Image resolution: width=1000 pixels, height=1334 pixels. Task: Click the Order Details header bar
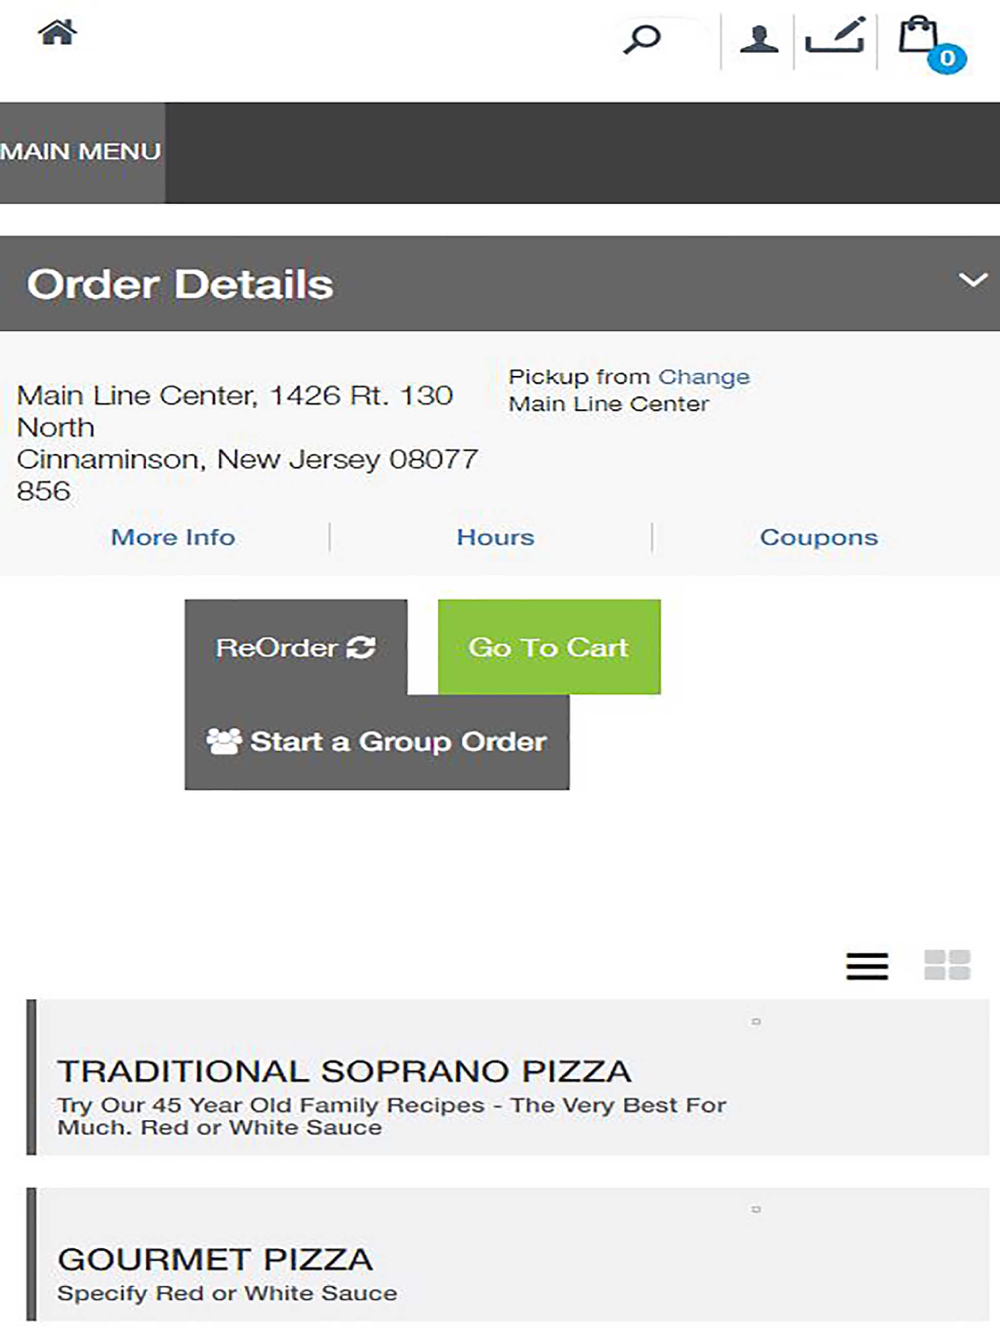point(500,283)
